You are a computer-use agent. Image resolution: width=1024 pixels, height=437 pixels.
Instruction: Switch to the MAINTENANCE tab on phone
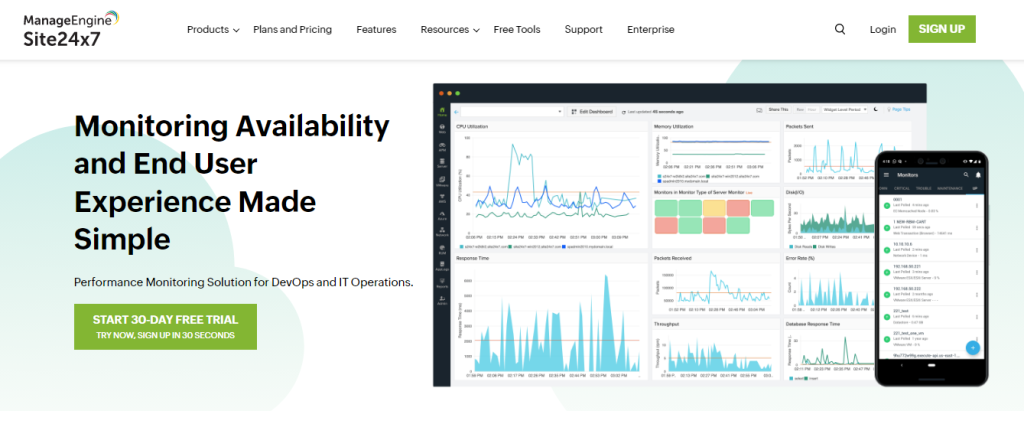tap(950, 188)
